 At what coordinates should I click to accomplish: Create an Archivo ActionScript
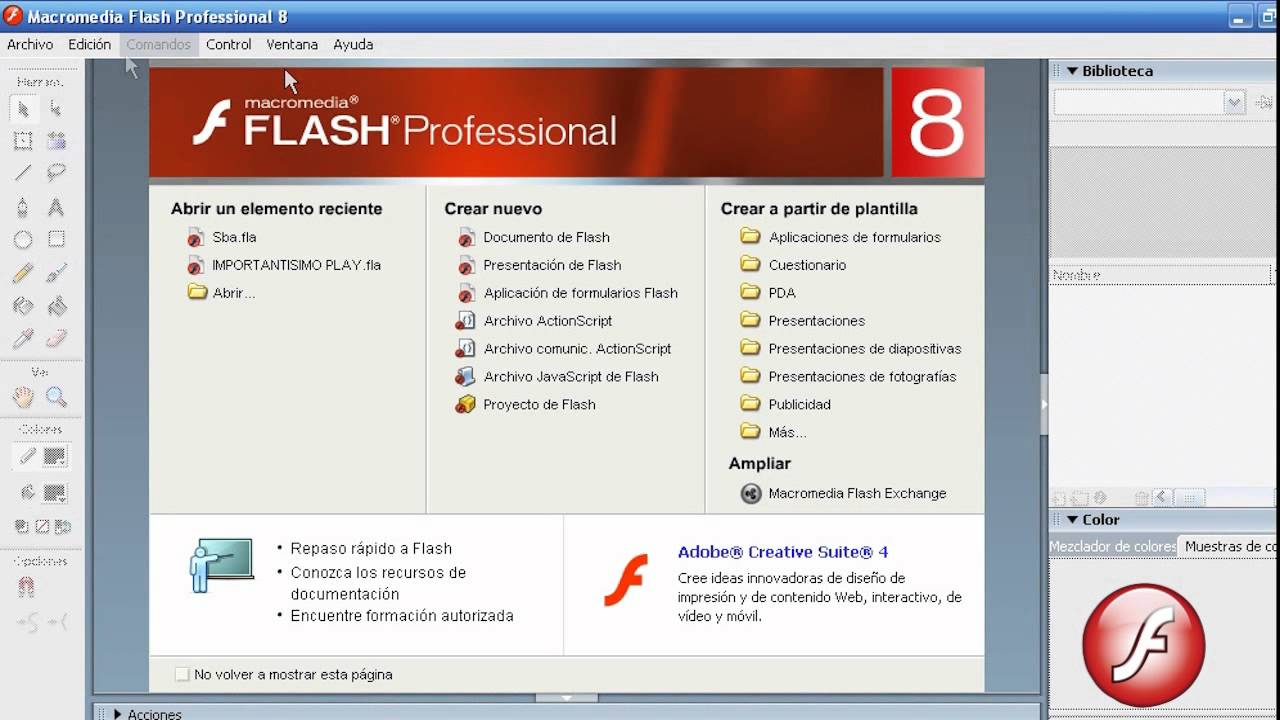click(547, 321)
